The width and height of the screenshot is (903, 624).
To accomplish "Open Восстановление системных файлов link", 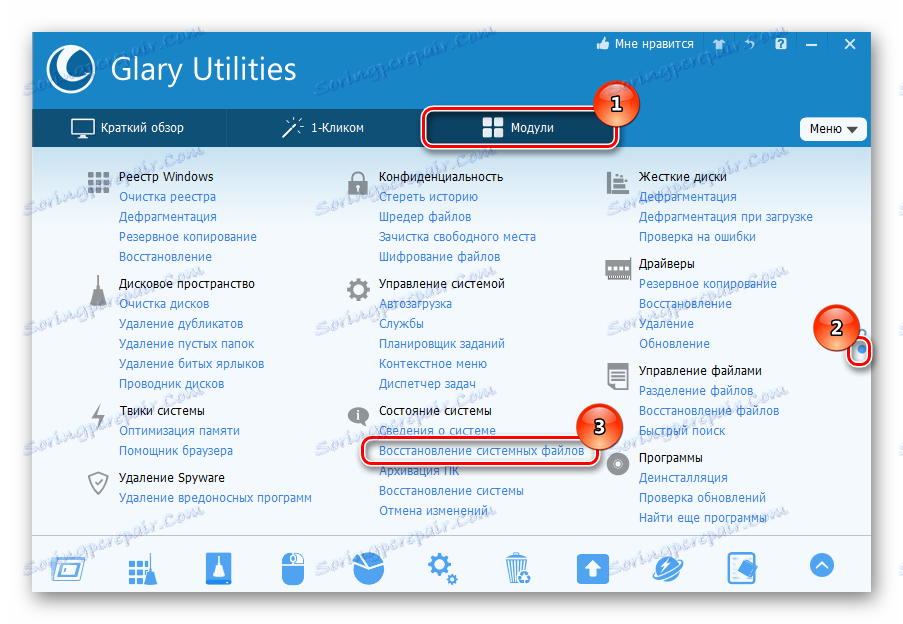I will pyautogui.click(x=481, y=451).
